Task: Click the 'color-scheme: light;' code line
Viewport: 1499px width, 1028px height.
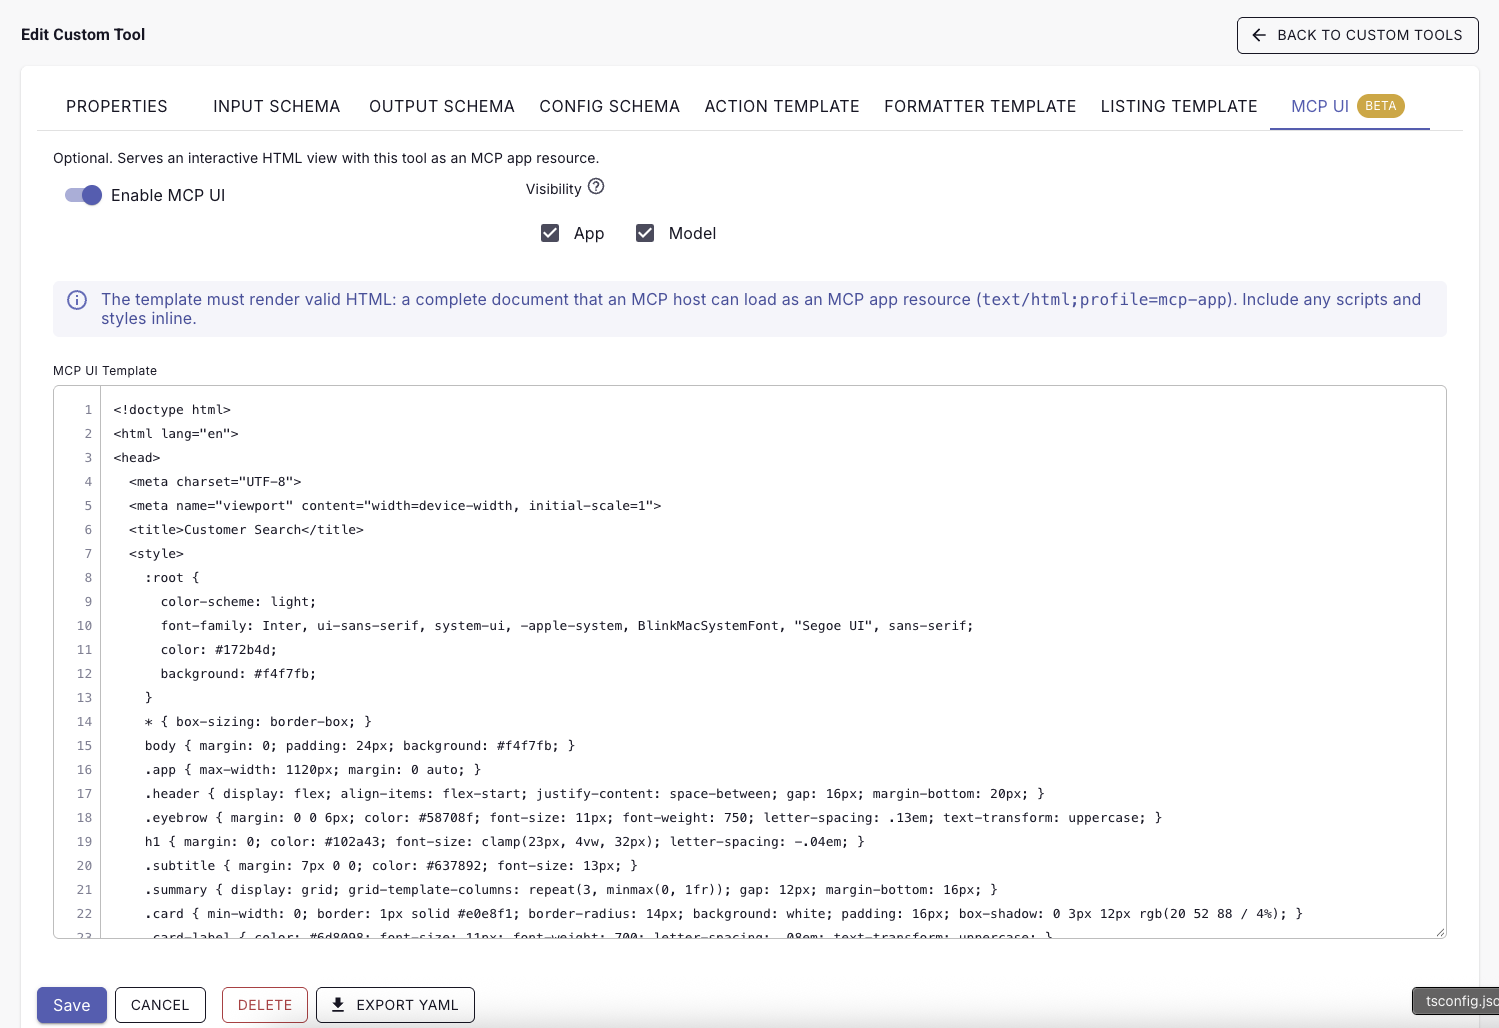Action: point(238,602)
